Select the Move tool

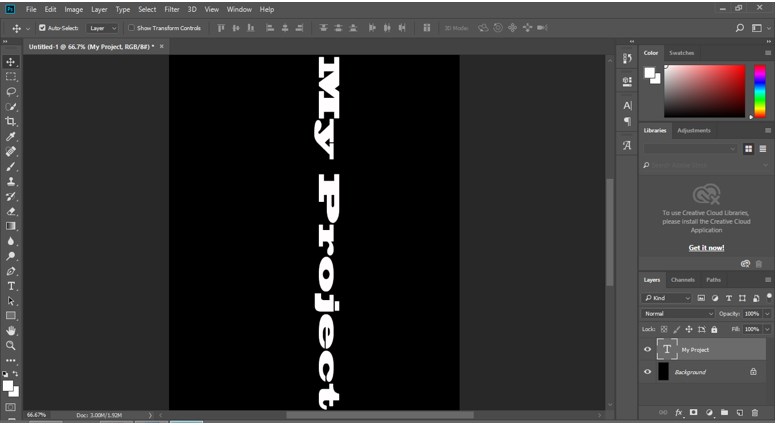[x=10, y=62]
